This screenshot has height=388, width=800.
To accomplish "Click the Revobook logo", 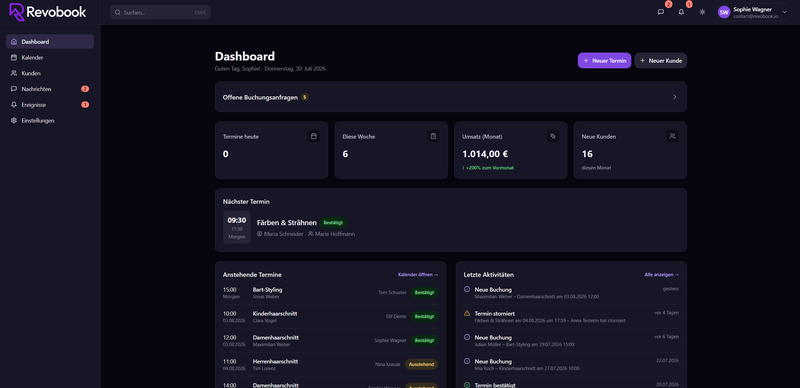I will point(48,12).
